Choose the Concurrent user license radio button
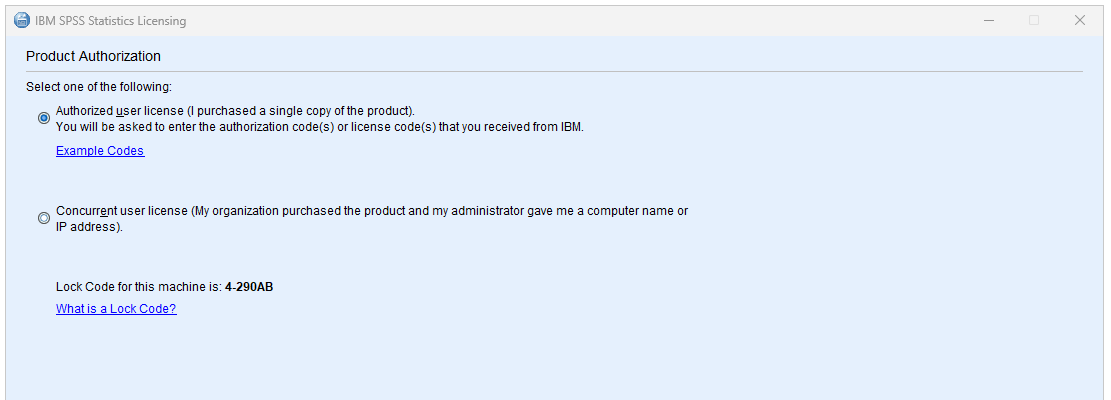The height and width of the screenshot is (400, 1111). [43, 218]
